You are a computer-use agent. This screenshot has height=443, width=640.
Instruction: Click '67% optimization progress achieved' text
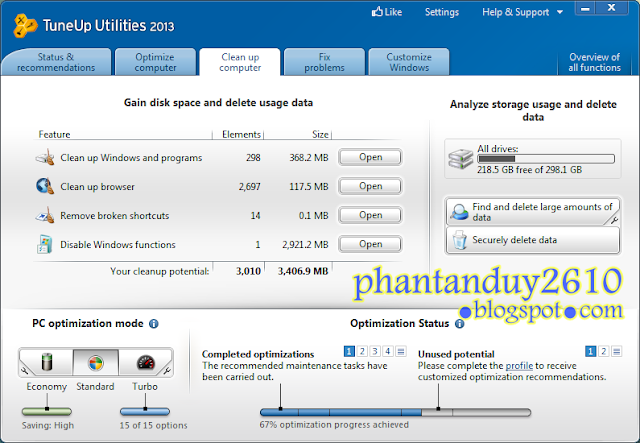pos(334,425)
